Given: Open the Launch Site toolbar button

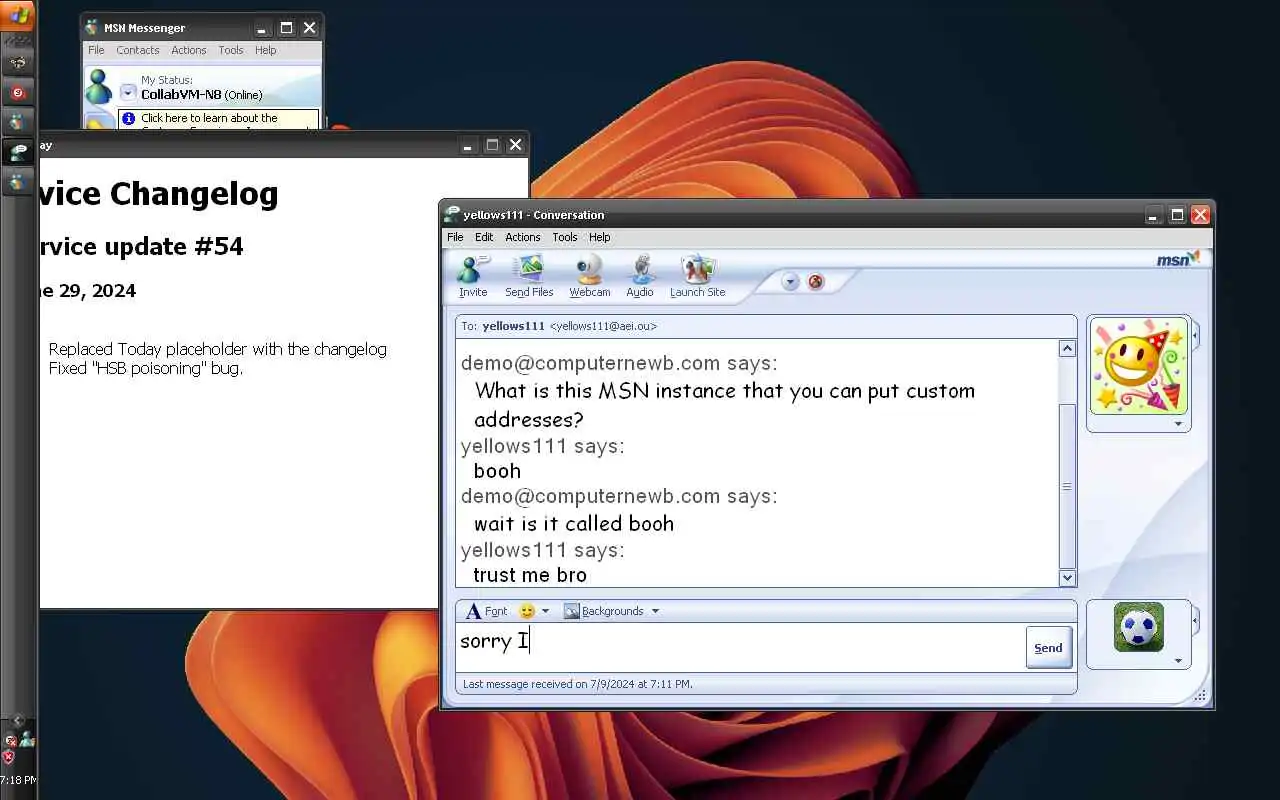Looking at the screenshot, I should [697, 276].
